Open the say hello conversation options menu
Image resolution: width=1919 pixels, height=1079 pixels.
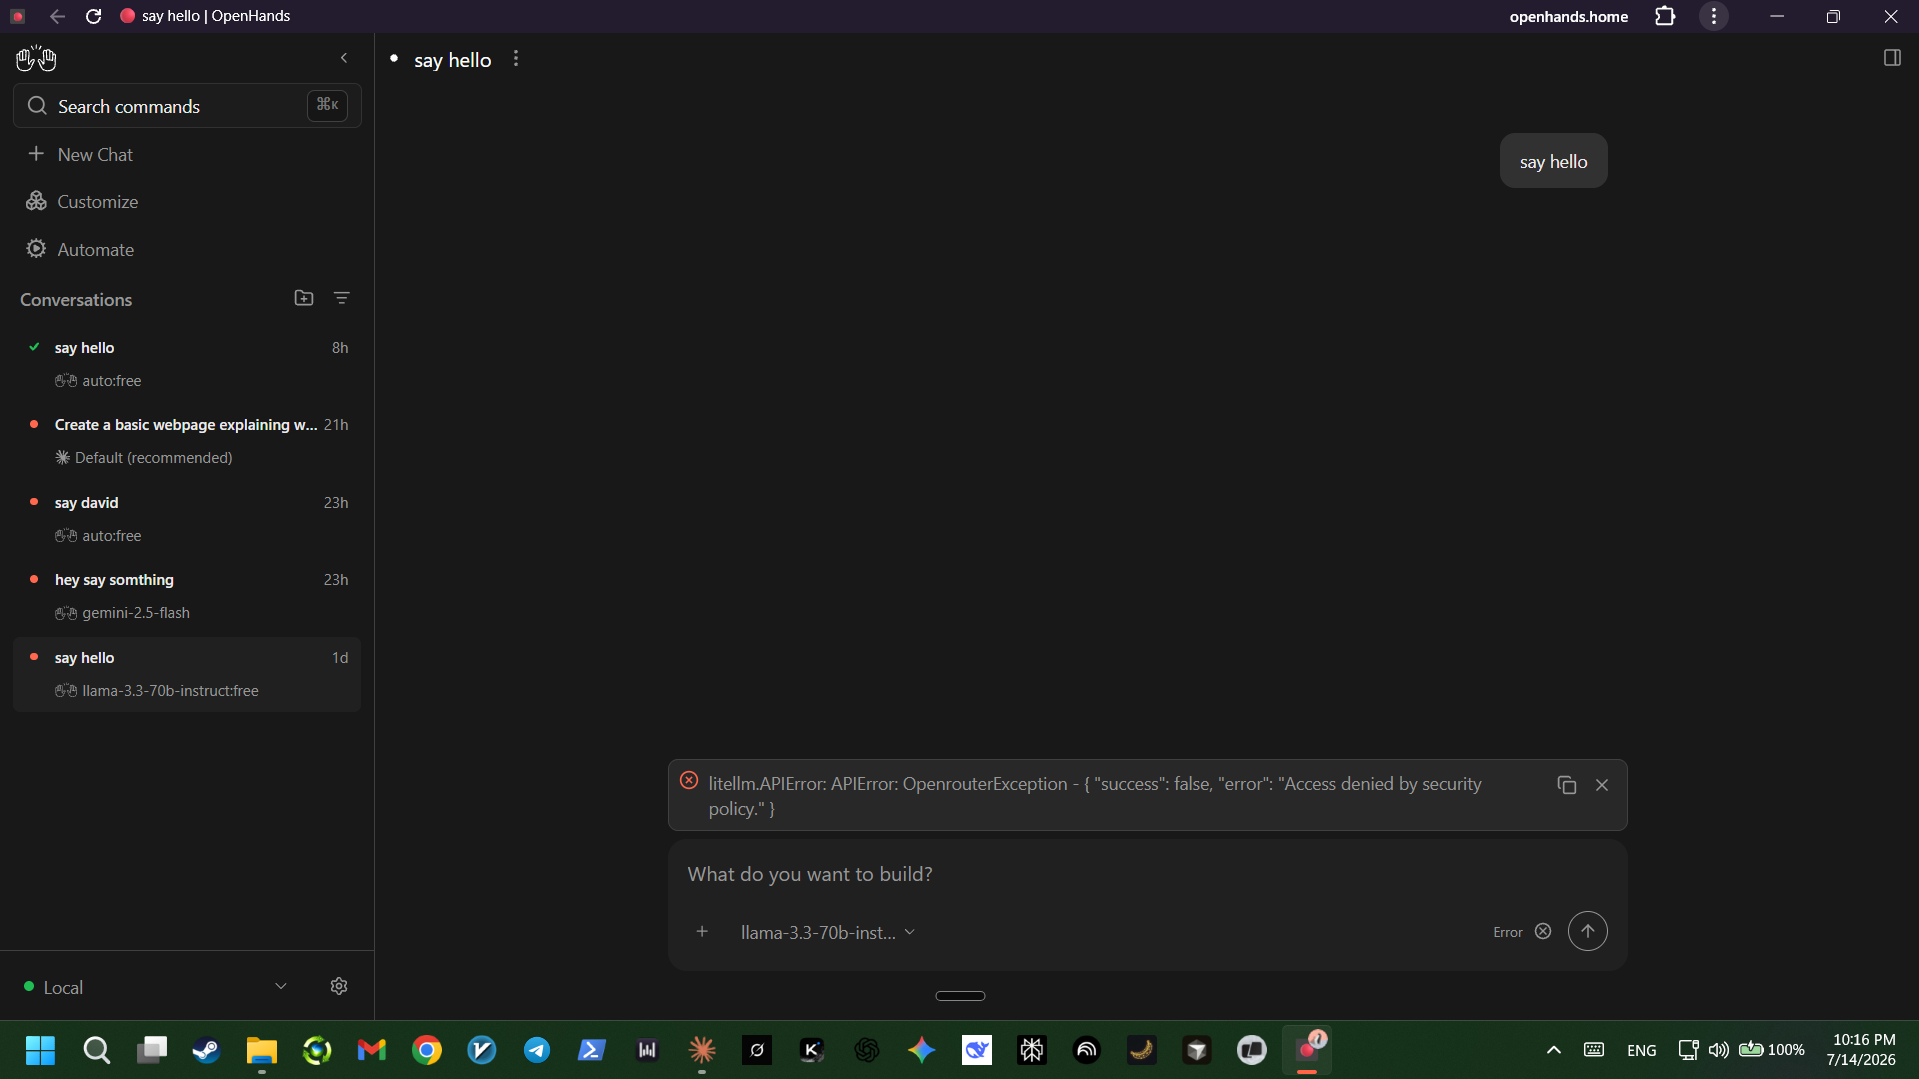pyautogui.click(x=516, y=59)
